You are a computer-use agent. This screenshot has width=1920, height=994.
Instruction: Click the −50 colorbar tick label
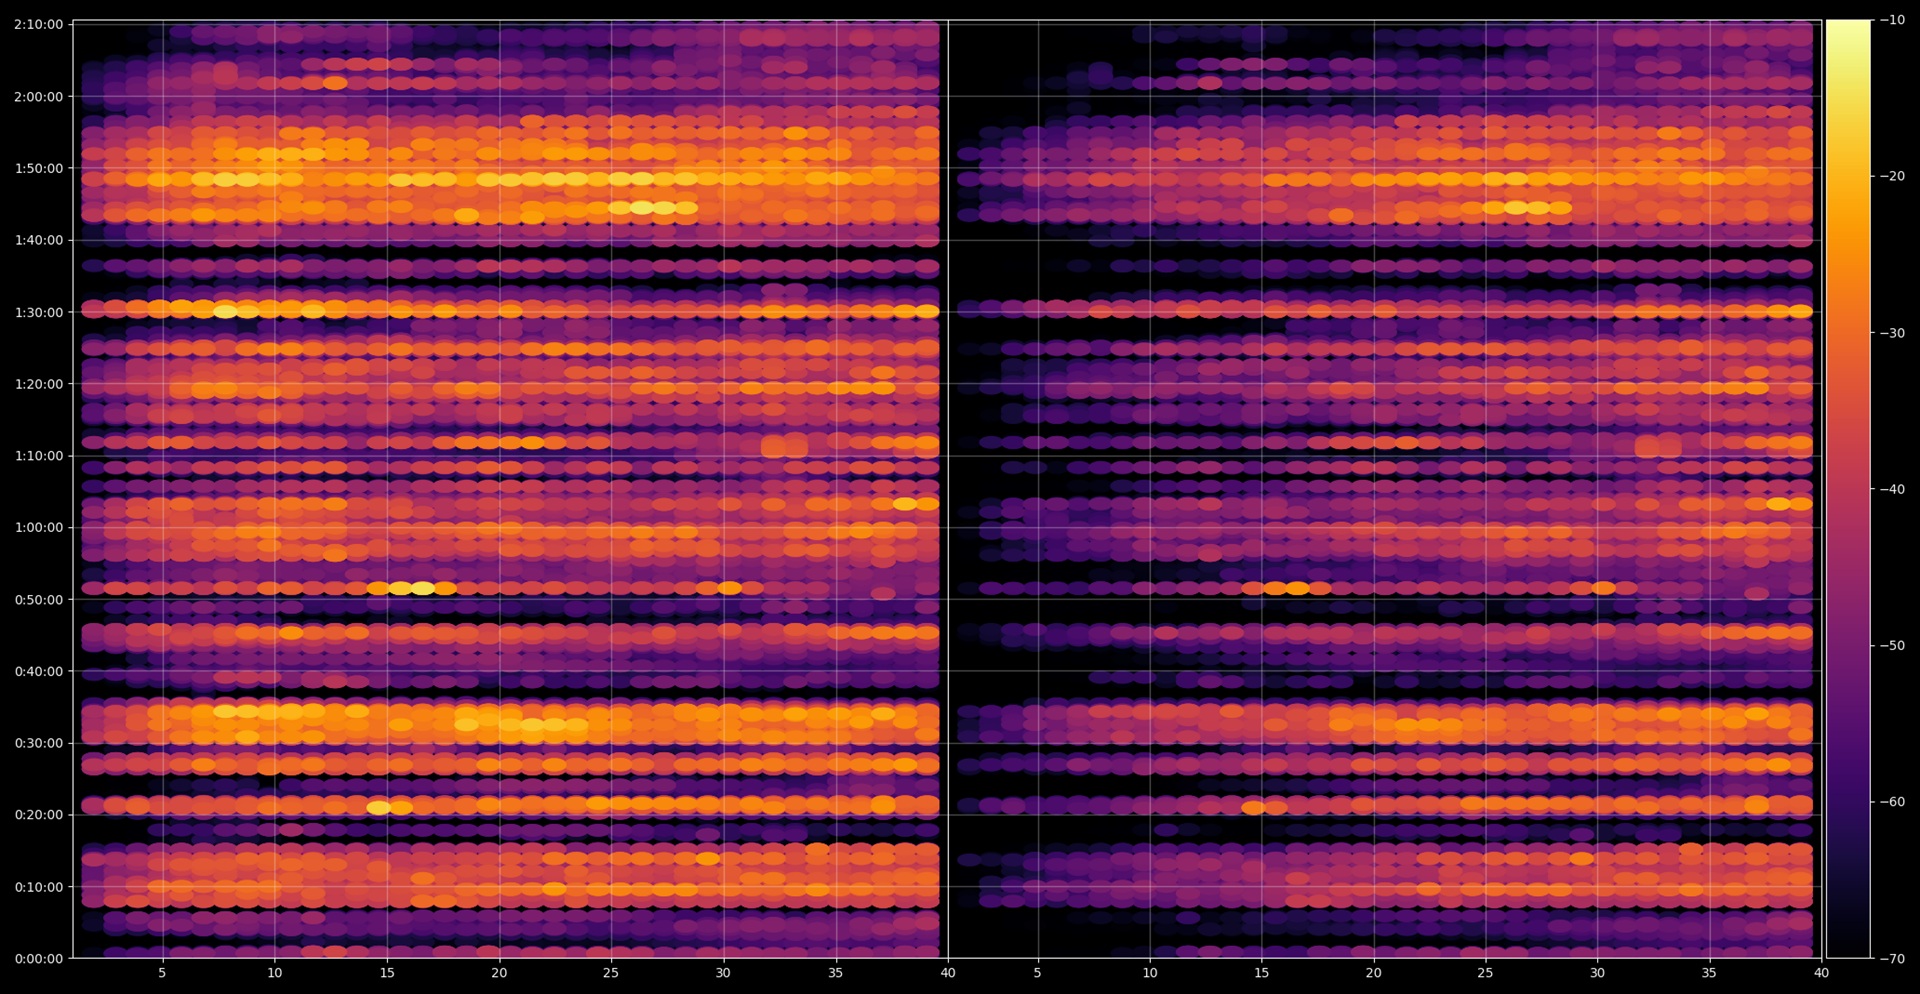click(1892, 645)
